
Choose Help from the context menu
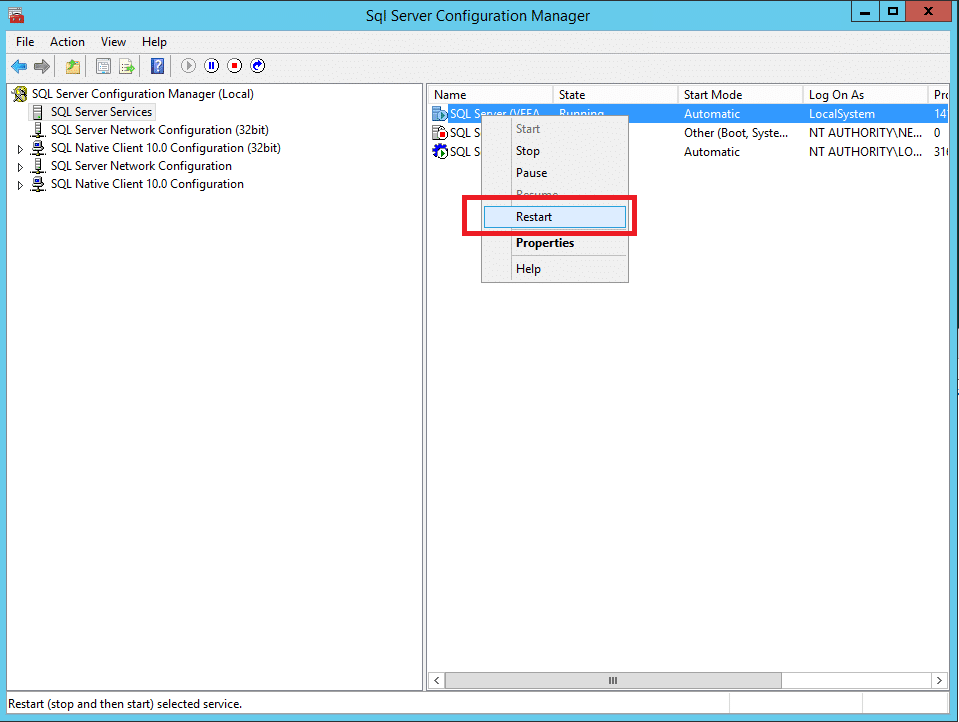[x=555, y=269]
